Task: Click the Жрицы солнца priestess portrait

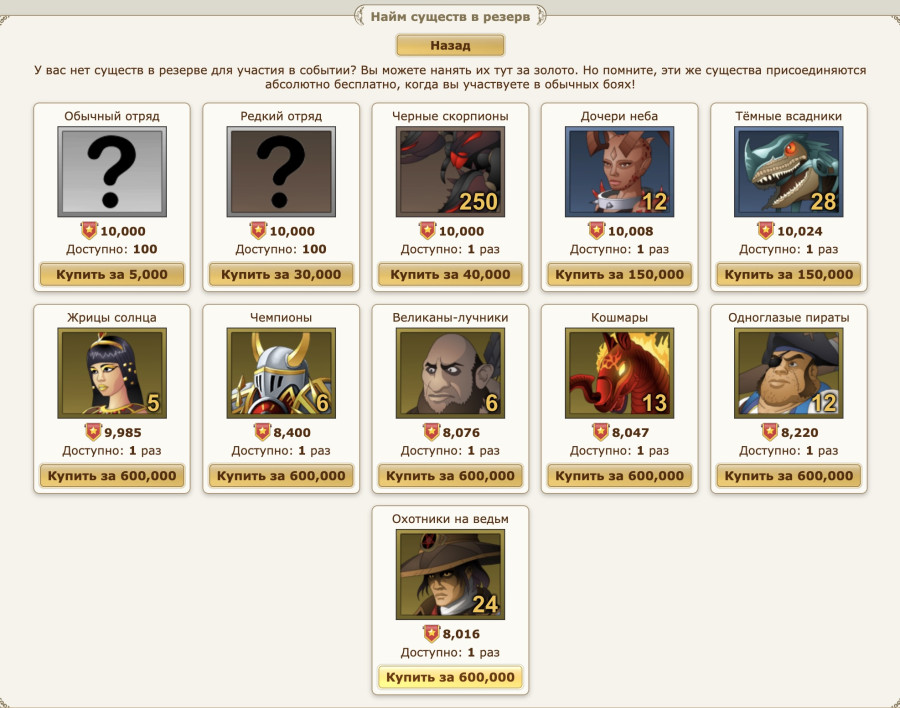Action: (112, 373)
